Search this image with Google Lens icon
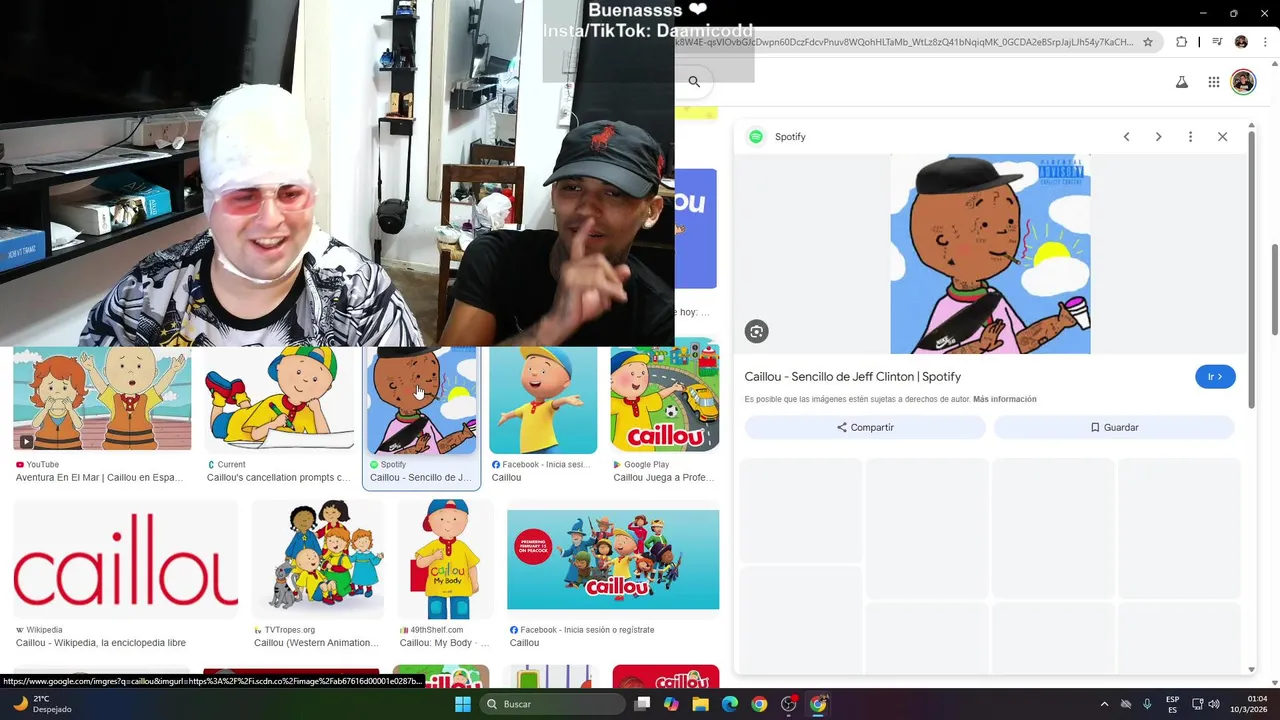 756,332
